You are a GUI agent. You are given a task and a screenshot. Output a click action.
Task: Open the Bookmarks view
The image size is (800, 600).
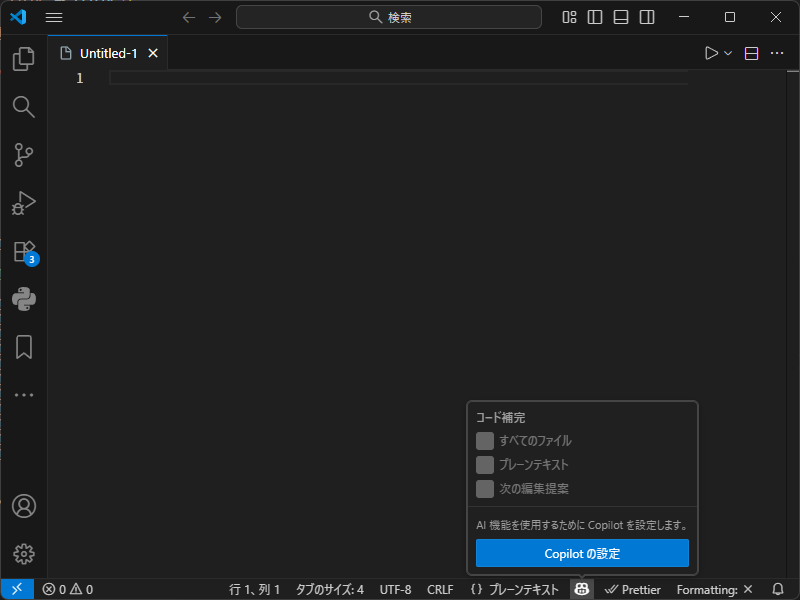point(23,347)
